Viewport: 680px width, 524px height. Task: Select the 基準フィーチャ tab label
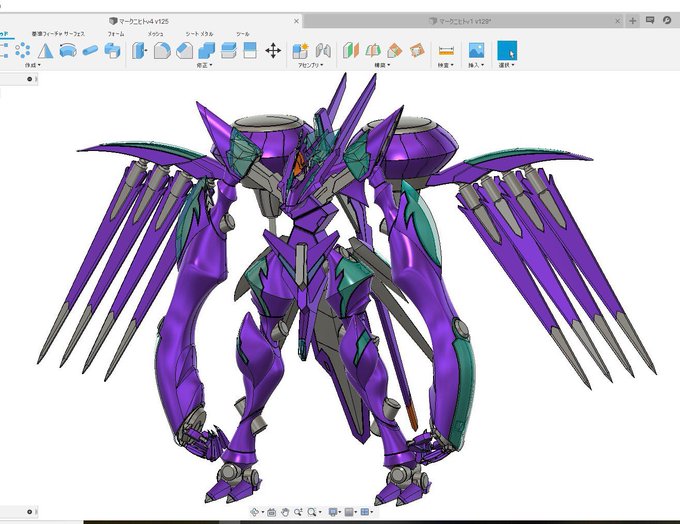(46, 34)
